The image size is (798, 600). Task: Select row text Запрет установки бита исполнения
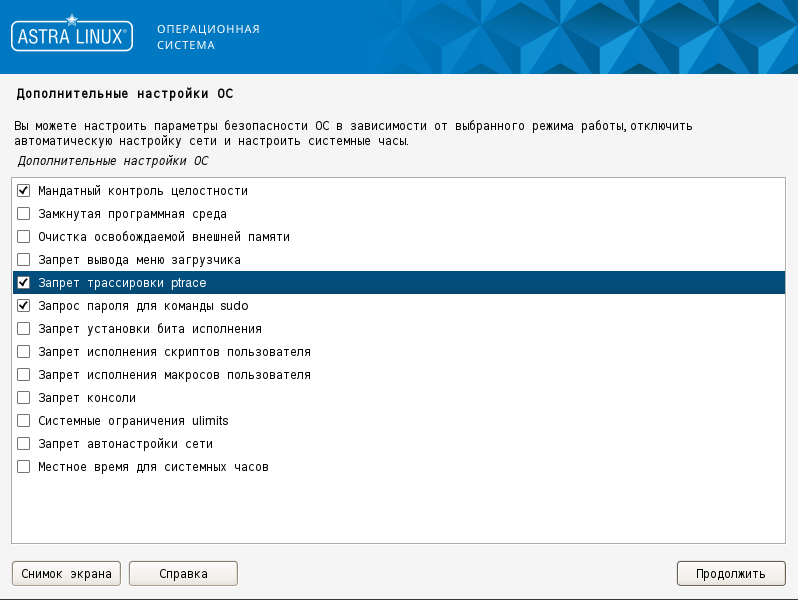[x=150, y=329]
